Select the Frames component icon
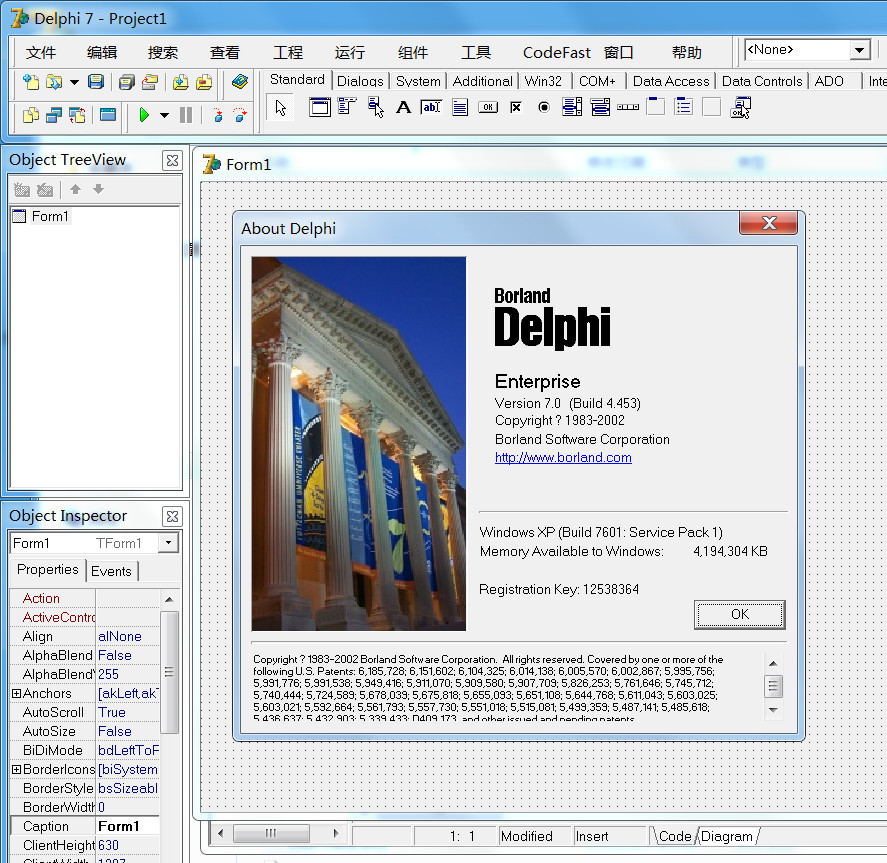Viewport: 887px width, 863px height. (320, 107)
